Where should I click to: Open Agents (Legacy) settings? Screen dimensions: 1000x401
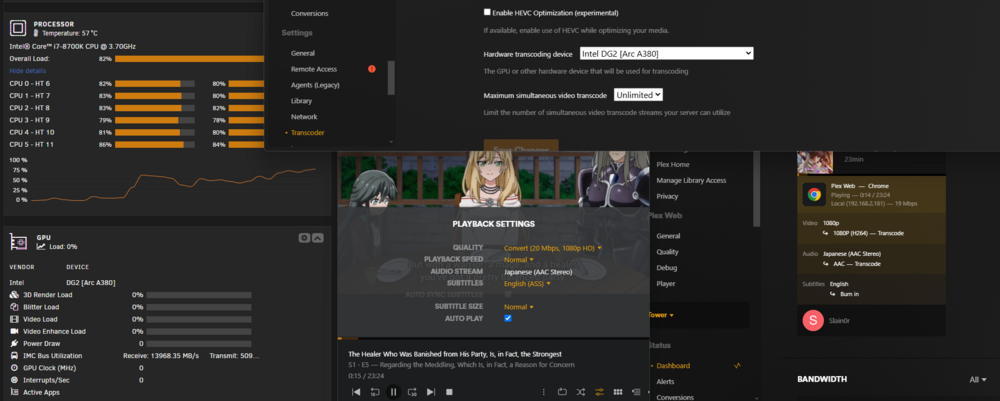pos(315,85)
